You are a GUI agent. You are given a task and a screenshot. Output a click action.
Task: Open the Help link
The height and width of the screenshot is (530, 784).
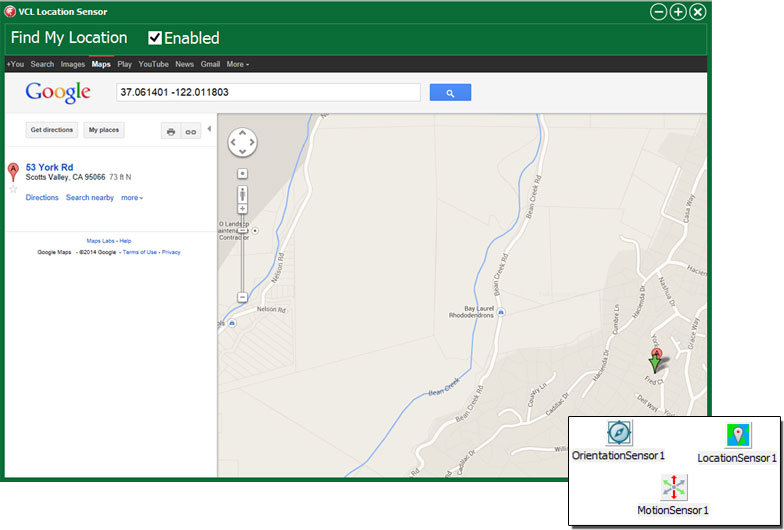[x=125, y=240]
